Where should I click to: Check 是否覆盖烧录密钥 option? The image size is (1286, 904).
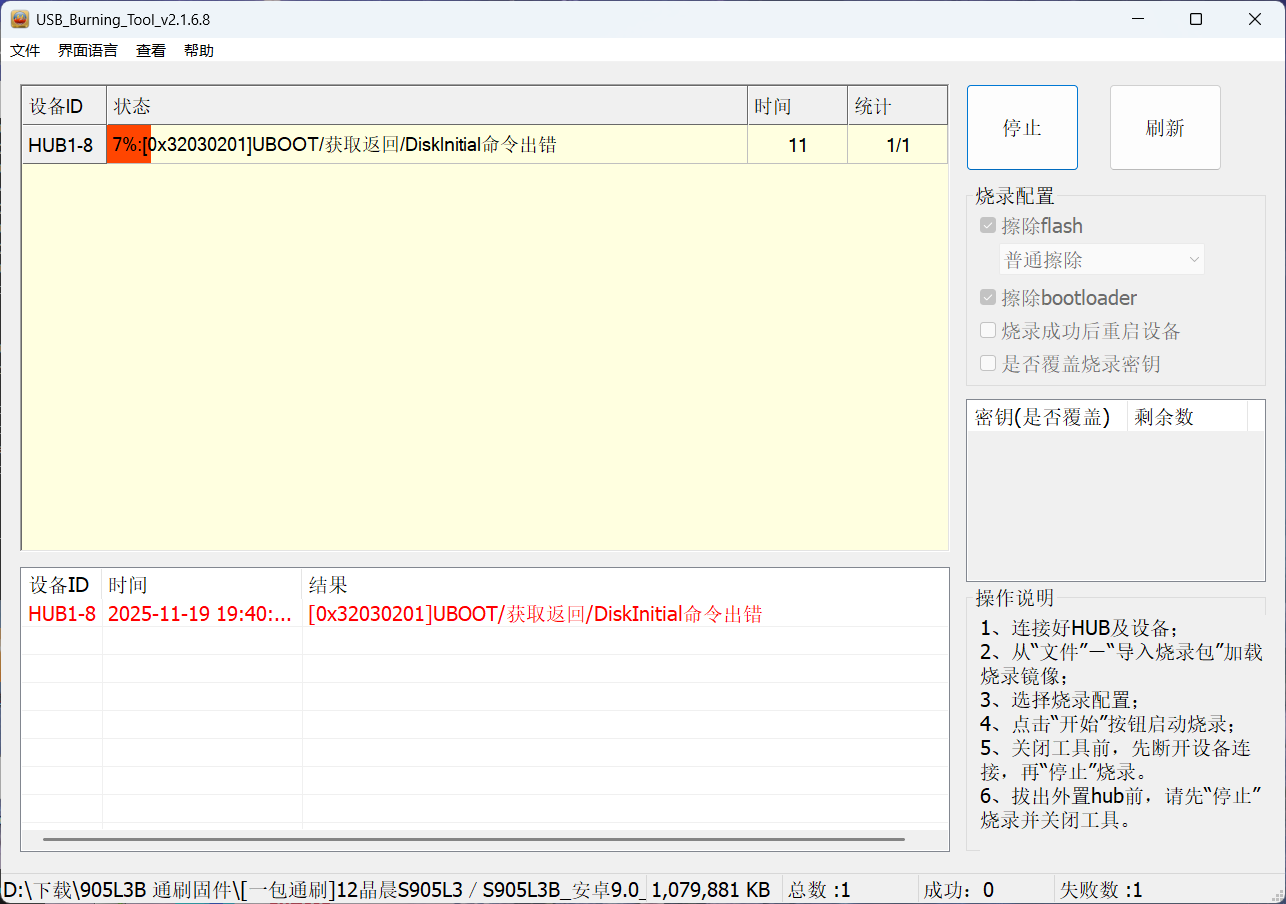click(988, 364)
